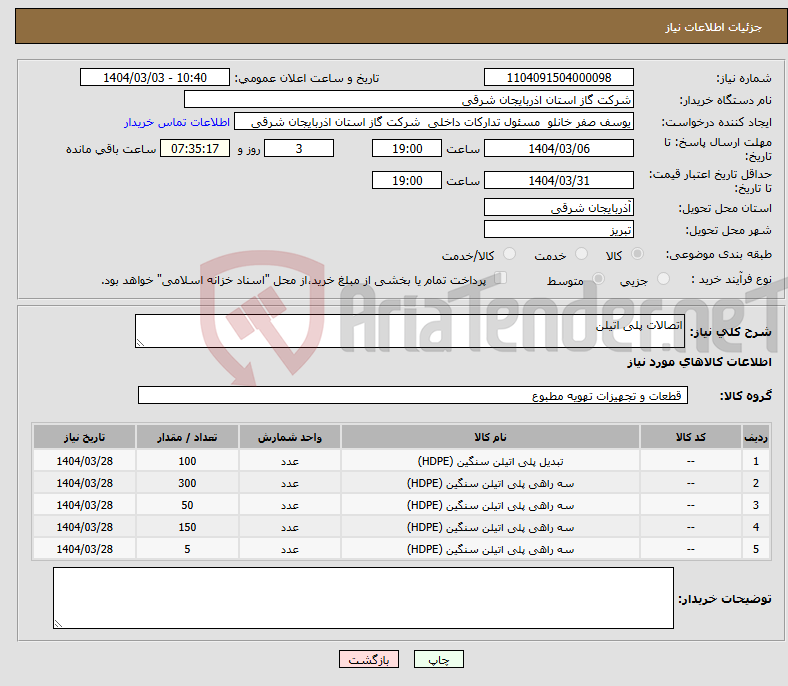Toggle the Islamic treasury payment checkbox
Screen dimensions: 788x686
[x=501, y=279]
